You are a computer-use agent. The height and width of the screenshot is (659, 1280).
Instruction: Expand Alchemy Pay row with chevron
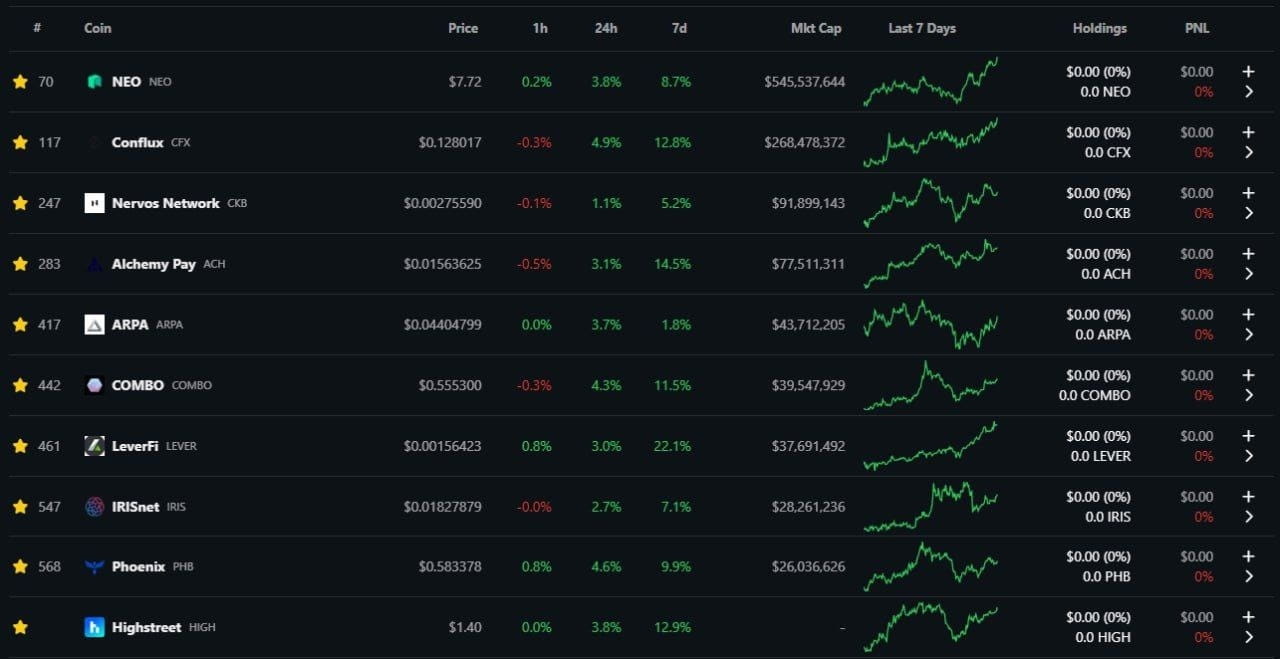point(1249,274)
